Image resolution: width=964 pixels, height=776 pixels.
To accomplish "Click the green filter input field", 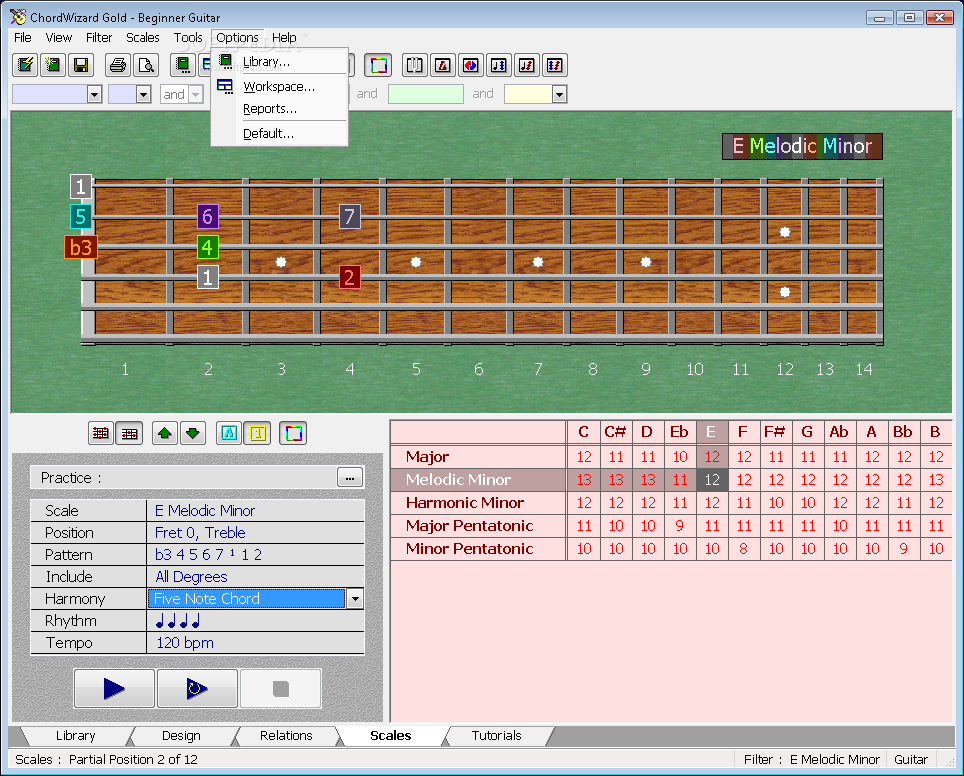I will pyautogui.click(x=425, y=94).
